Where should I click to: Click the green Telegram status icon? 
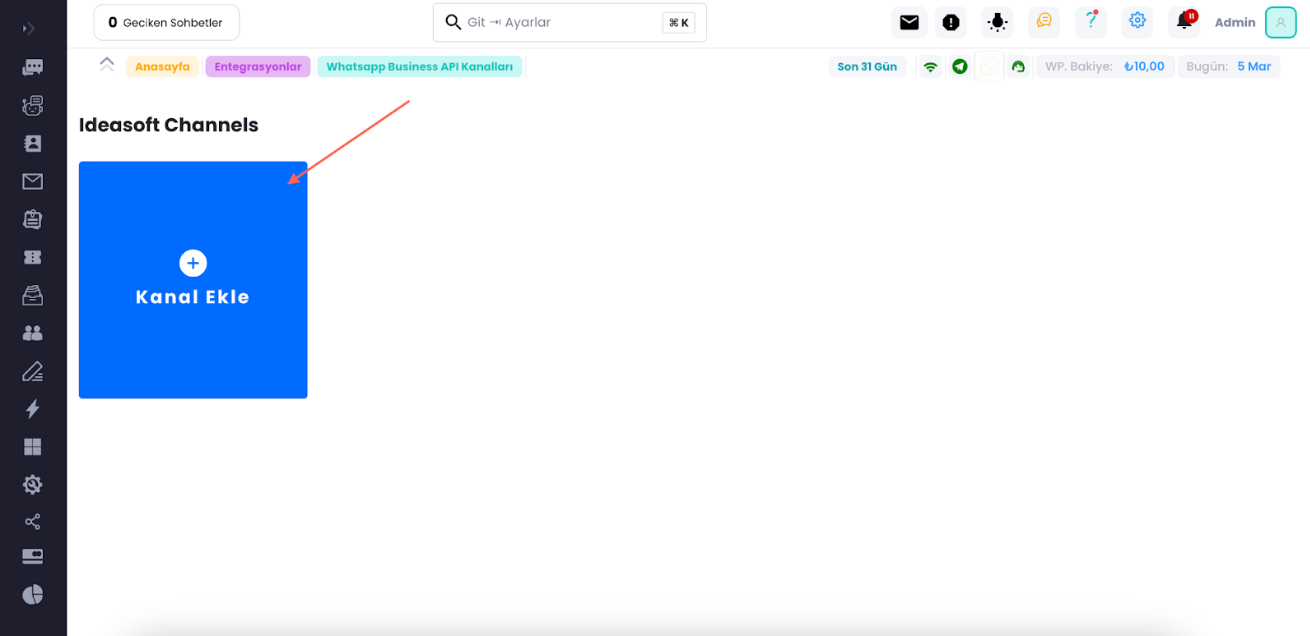pos(960,67)
